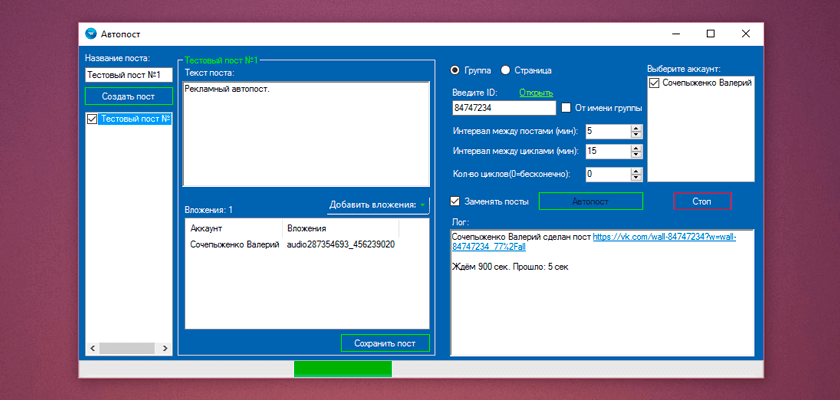Image resolution: width=840 pixels, height=400 pixels.
Task: Click the Интервал между циклами value field
Action: (x=609, y=152)
